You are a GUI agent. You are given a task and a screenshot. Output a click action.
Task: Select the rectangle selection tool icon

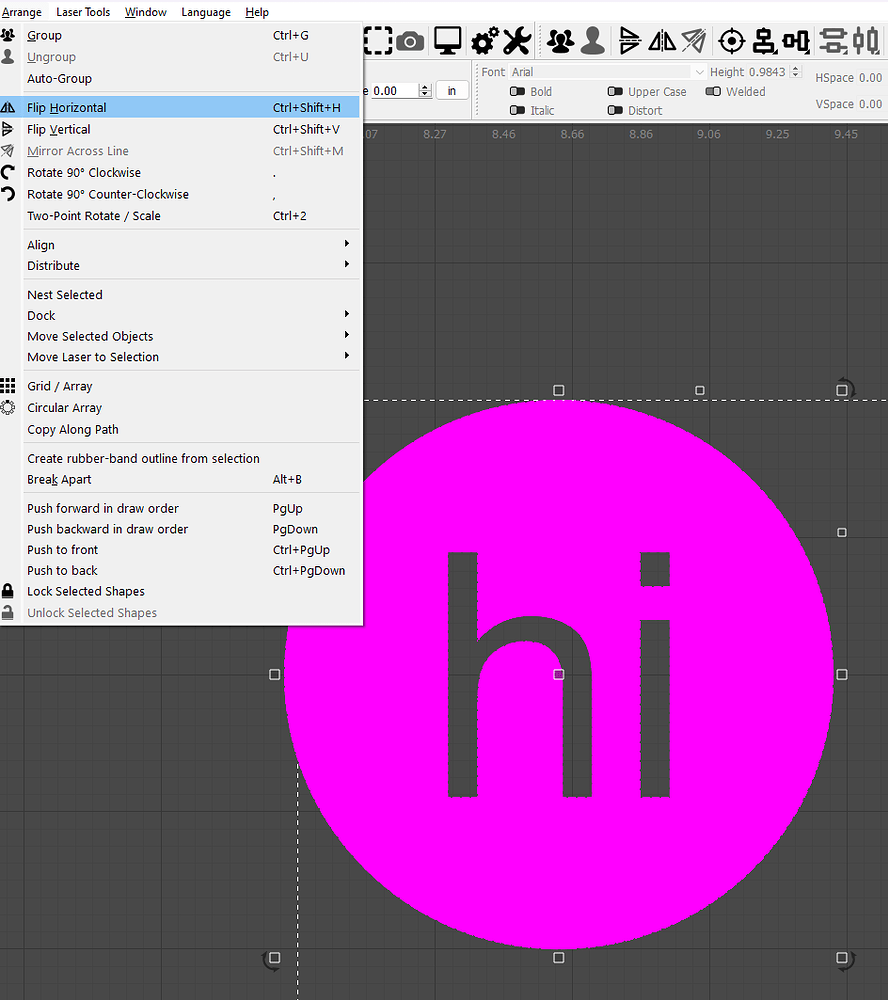[x=377, y=40]
